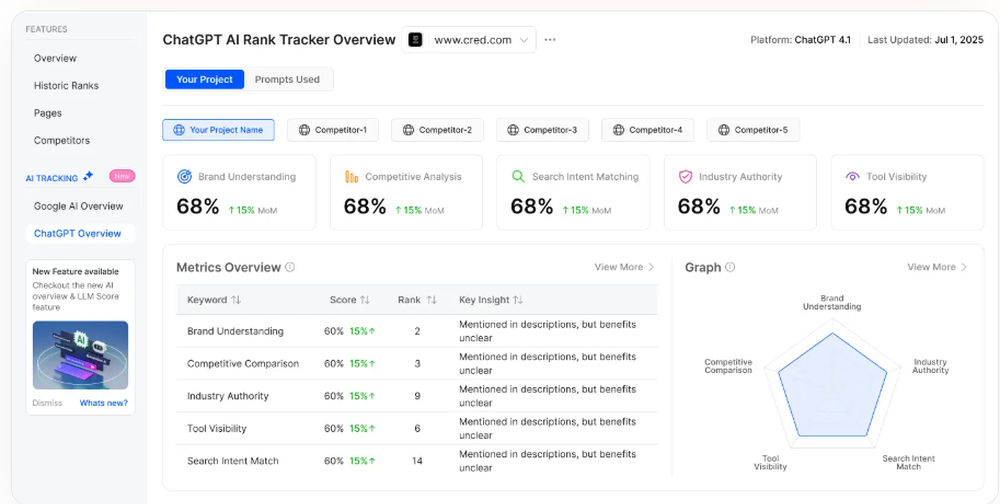This screenshot has height=504, width=1000.
Task: Open the www.cred.com domain dropdown
Action: (x=469, y=40)
